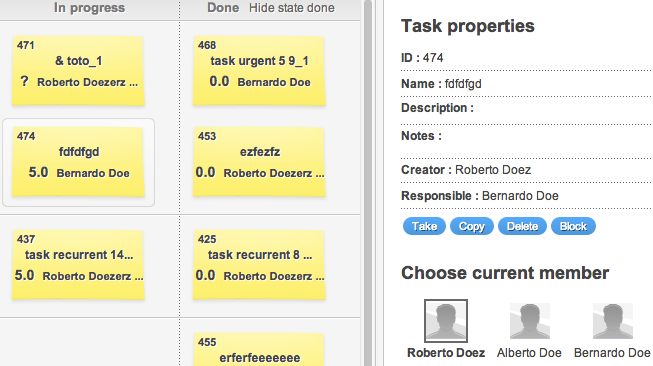Open sticky note 455 erferfeeeeeee
This screenshot has height=366, width=653.
(x=259, y=349)
